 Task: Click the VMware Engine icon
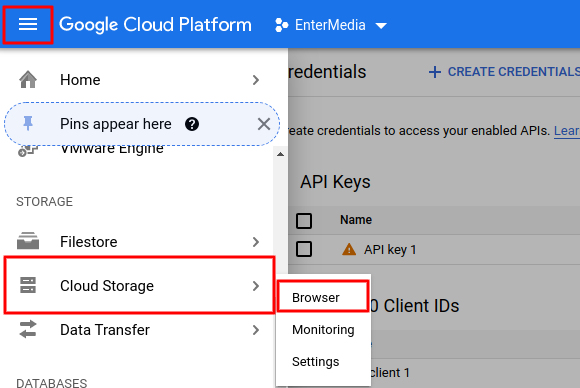click(28, 151)
